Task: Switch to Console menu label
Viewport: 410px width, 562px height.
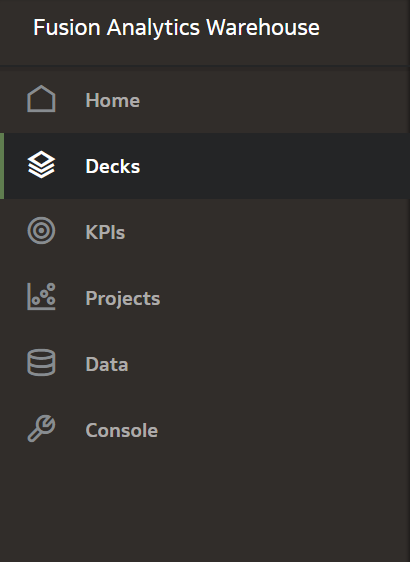Action: [x=121, y=430]
